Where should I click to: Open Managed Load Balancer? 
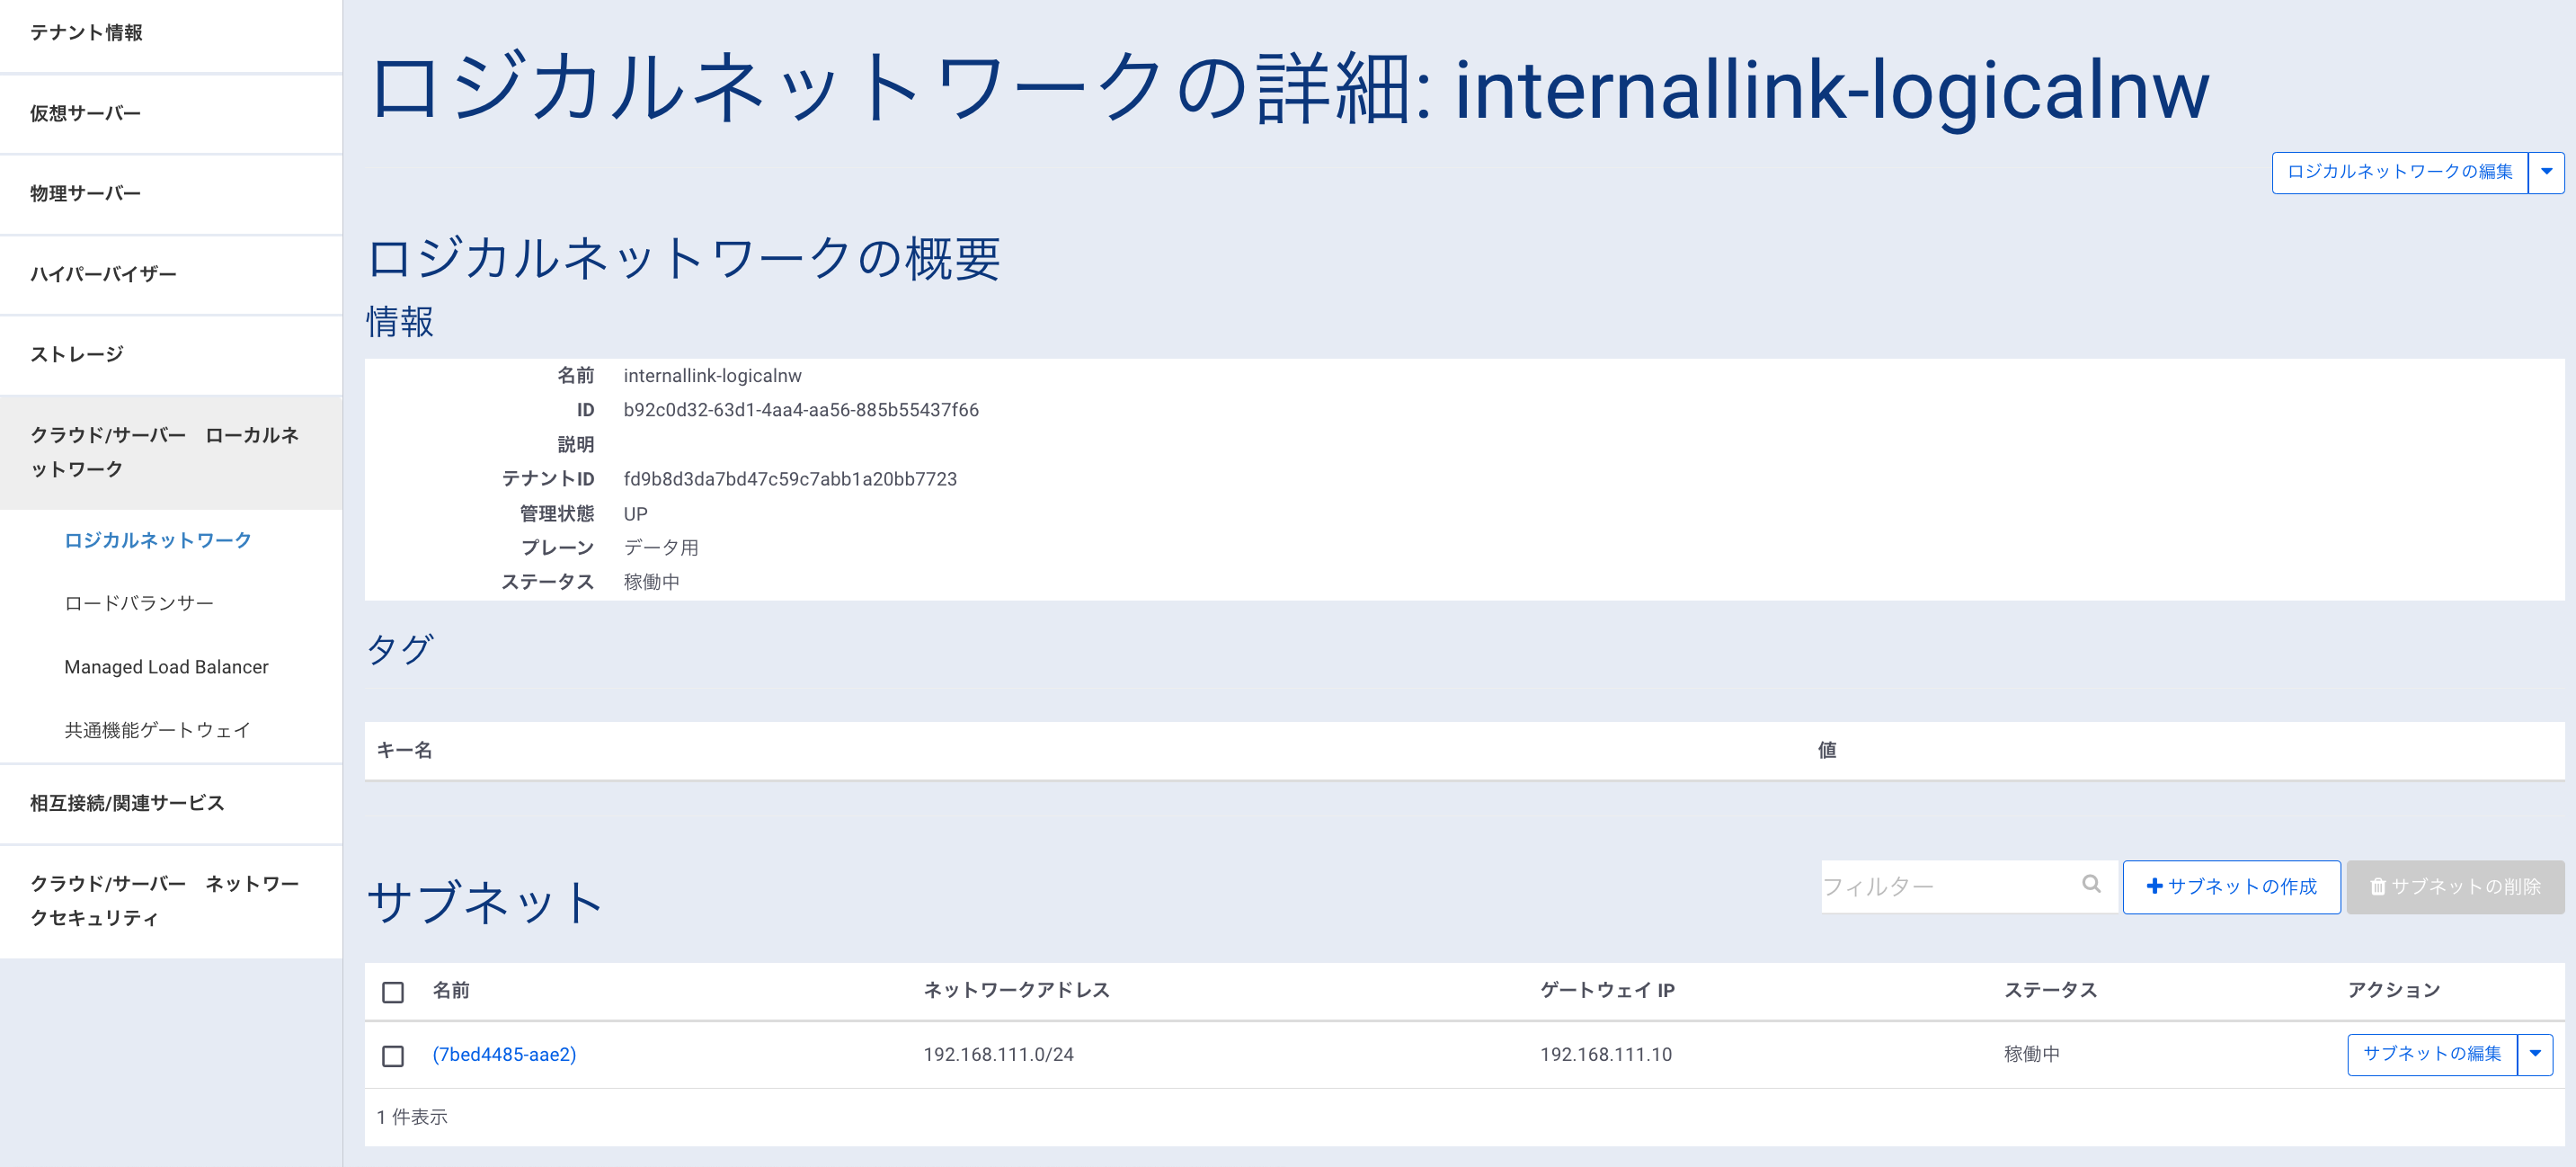pyautogui.click(x=166, y=666)
